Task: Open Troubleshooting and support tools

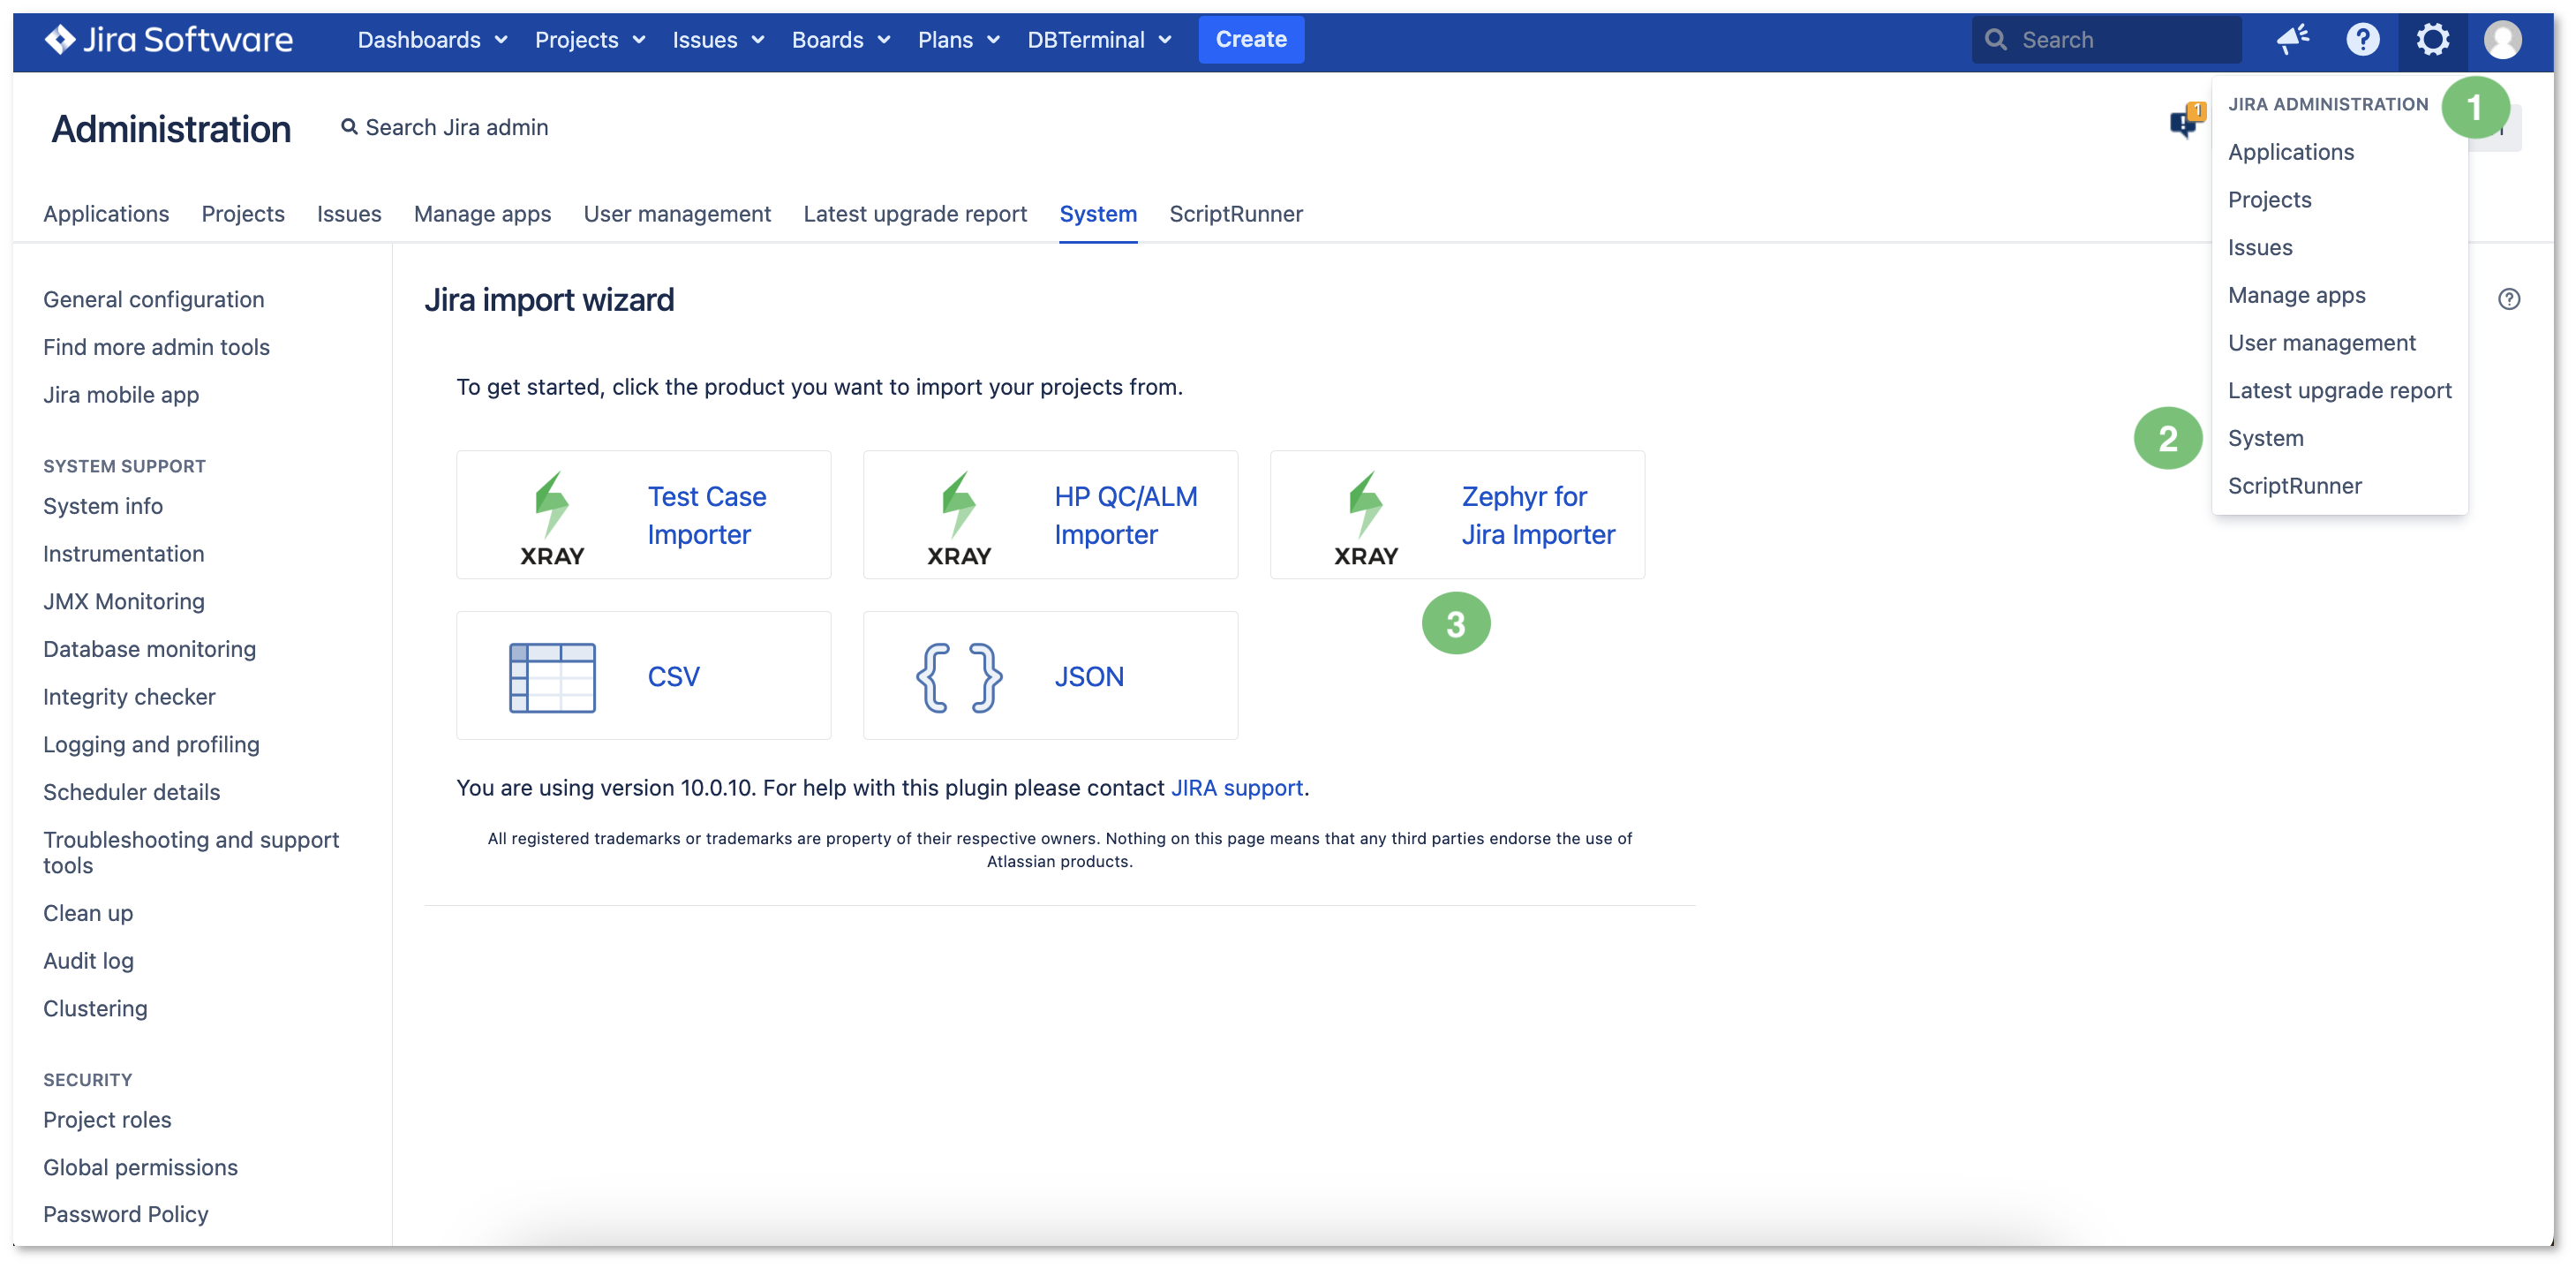Action: click(191, 853)
